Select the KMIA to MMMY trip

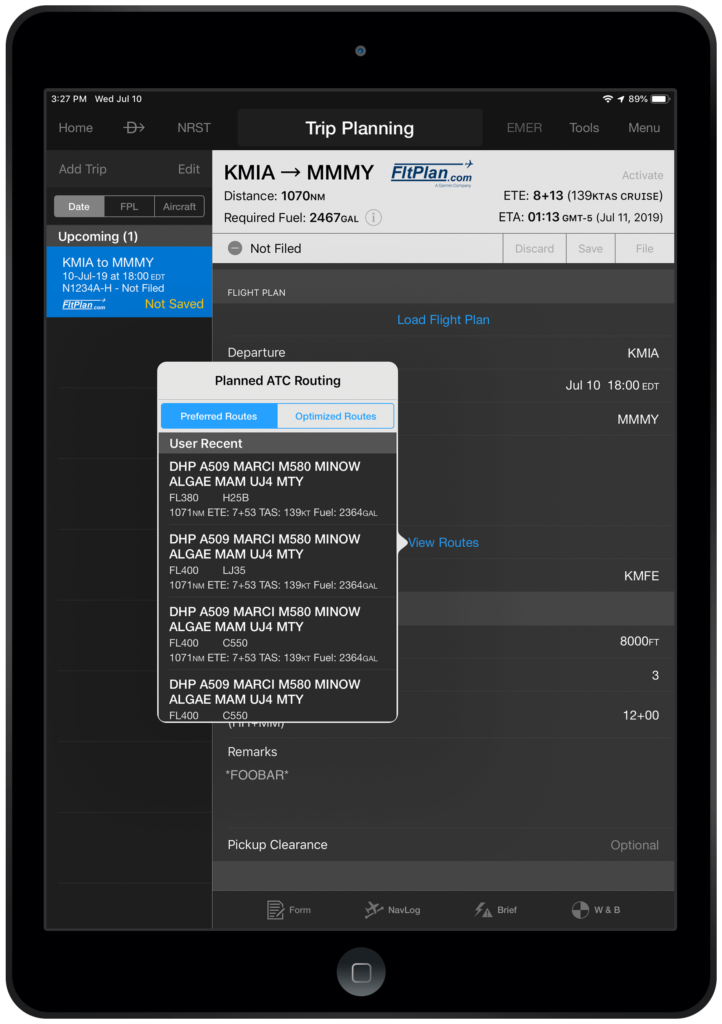click(129, 282)
